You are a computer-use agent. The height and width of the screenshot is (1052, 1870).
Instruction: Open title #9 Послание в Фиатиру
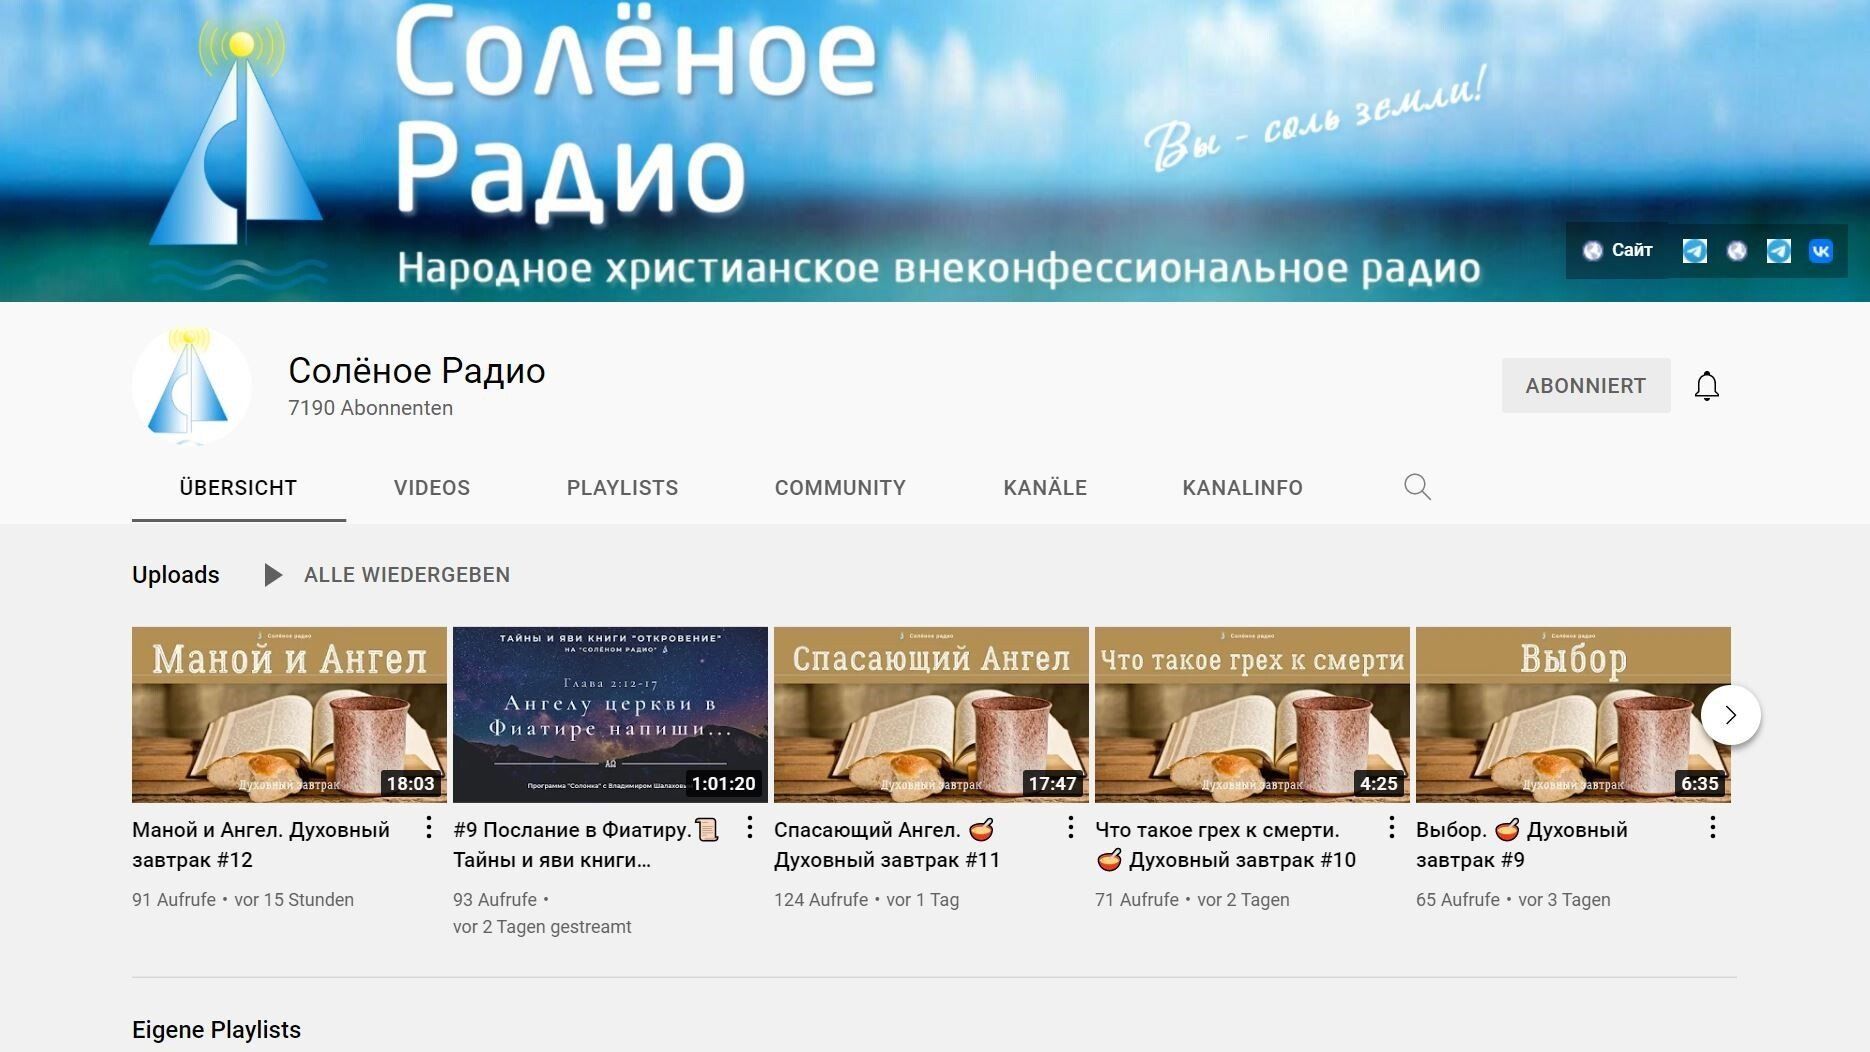[586, 845]
